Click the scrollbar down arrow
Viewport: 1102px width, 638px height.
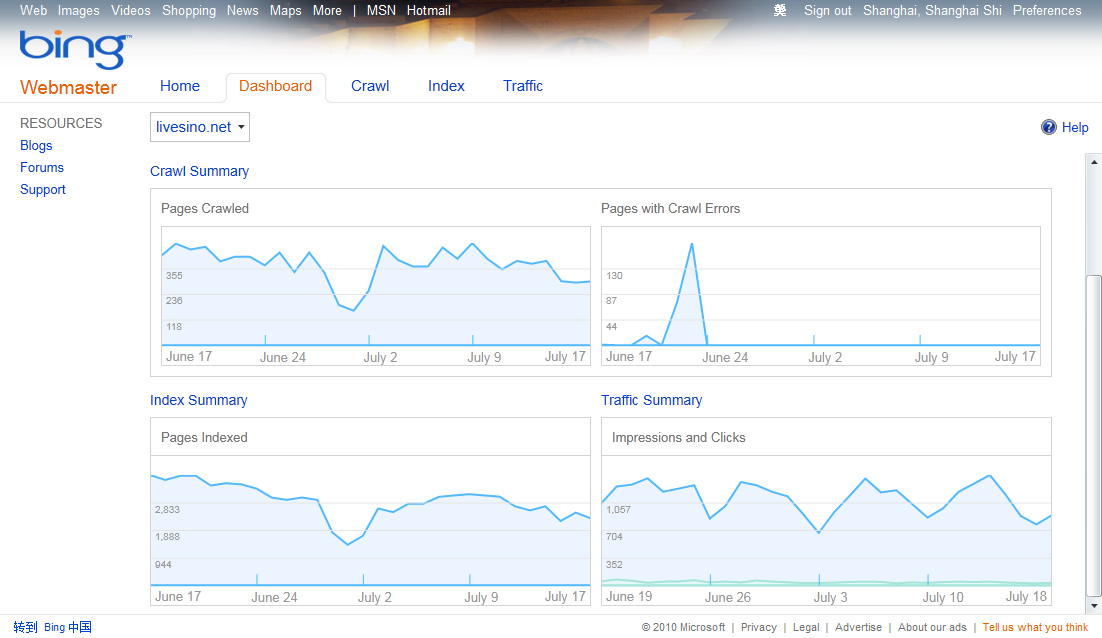pos(1094,606)
